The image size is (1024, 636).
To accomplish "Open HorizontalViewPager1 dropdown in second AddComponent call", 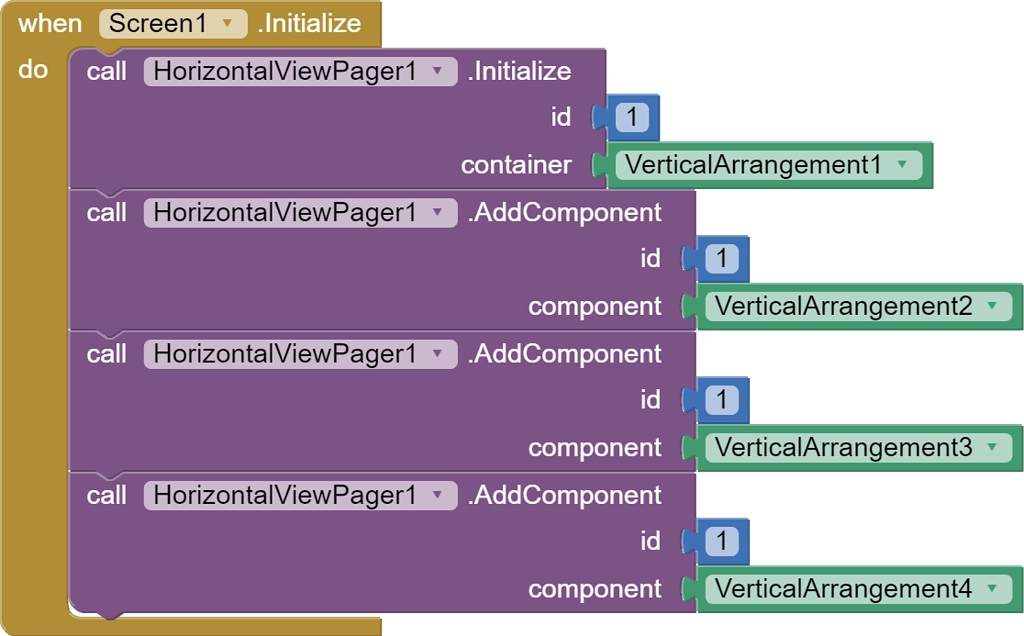I will coord(437,354).
